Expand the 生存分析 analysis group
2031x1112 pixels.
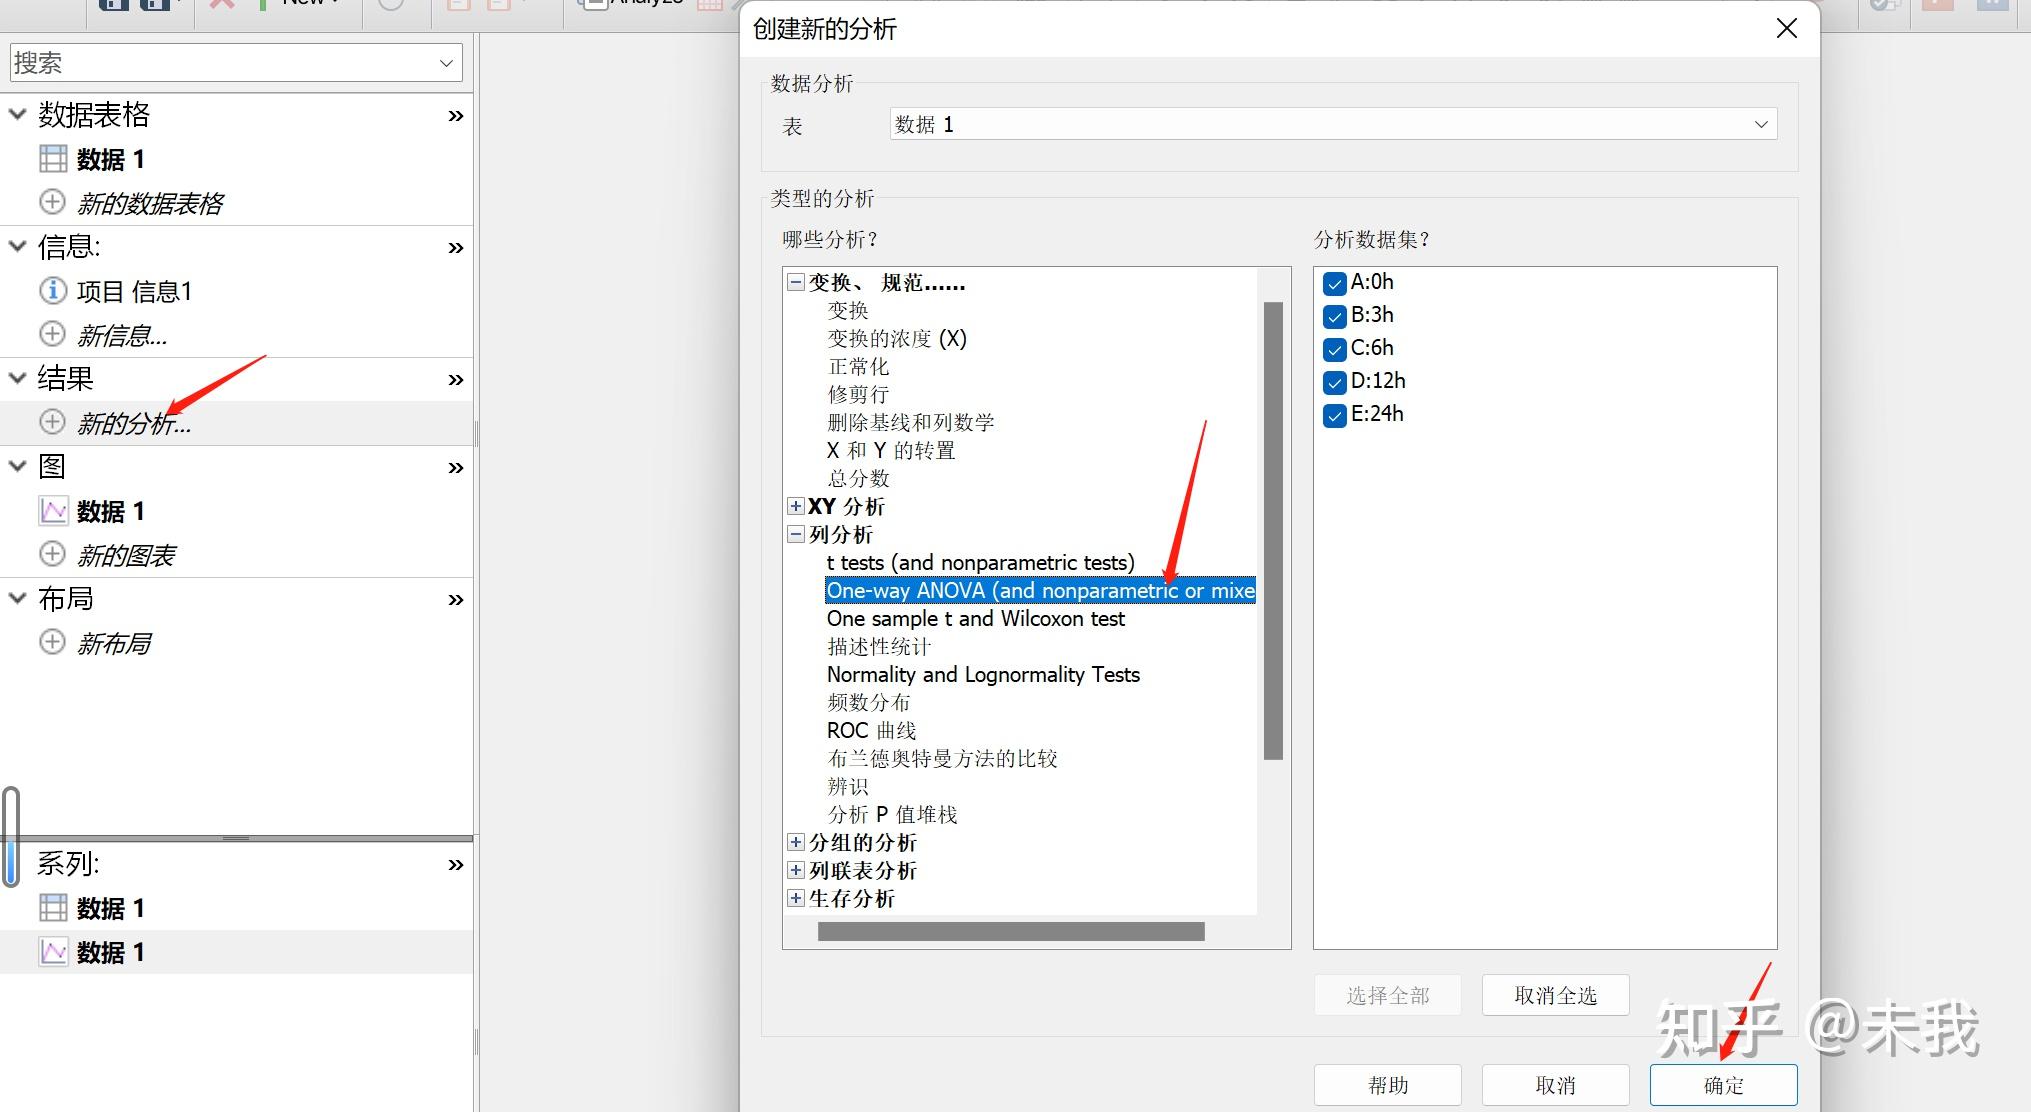pyautogui.click(x=796, y=898)
